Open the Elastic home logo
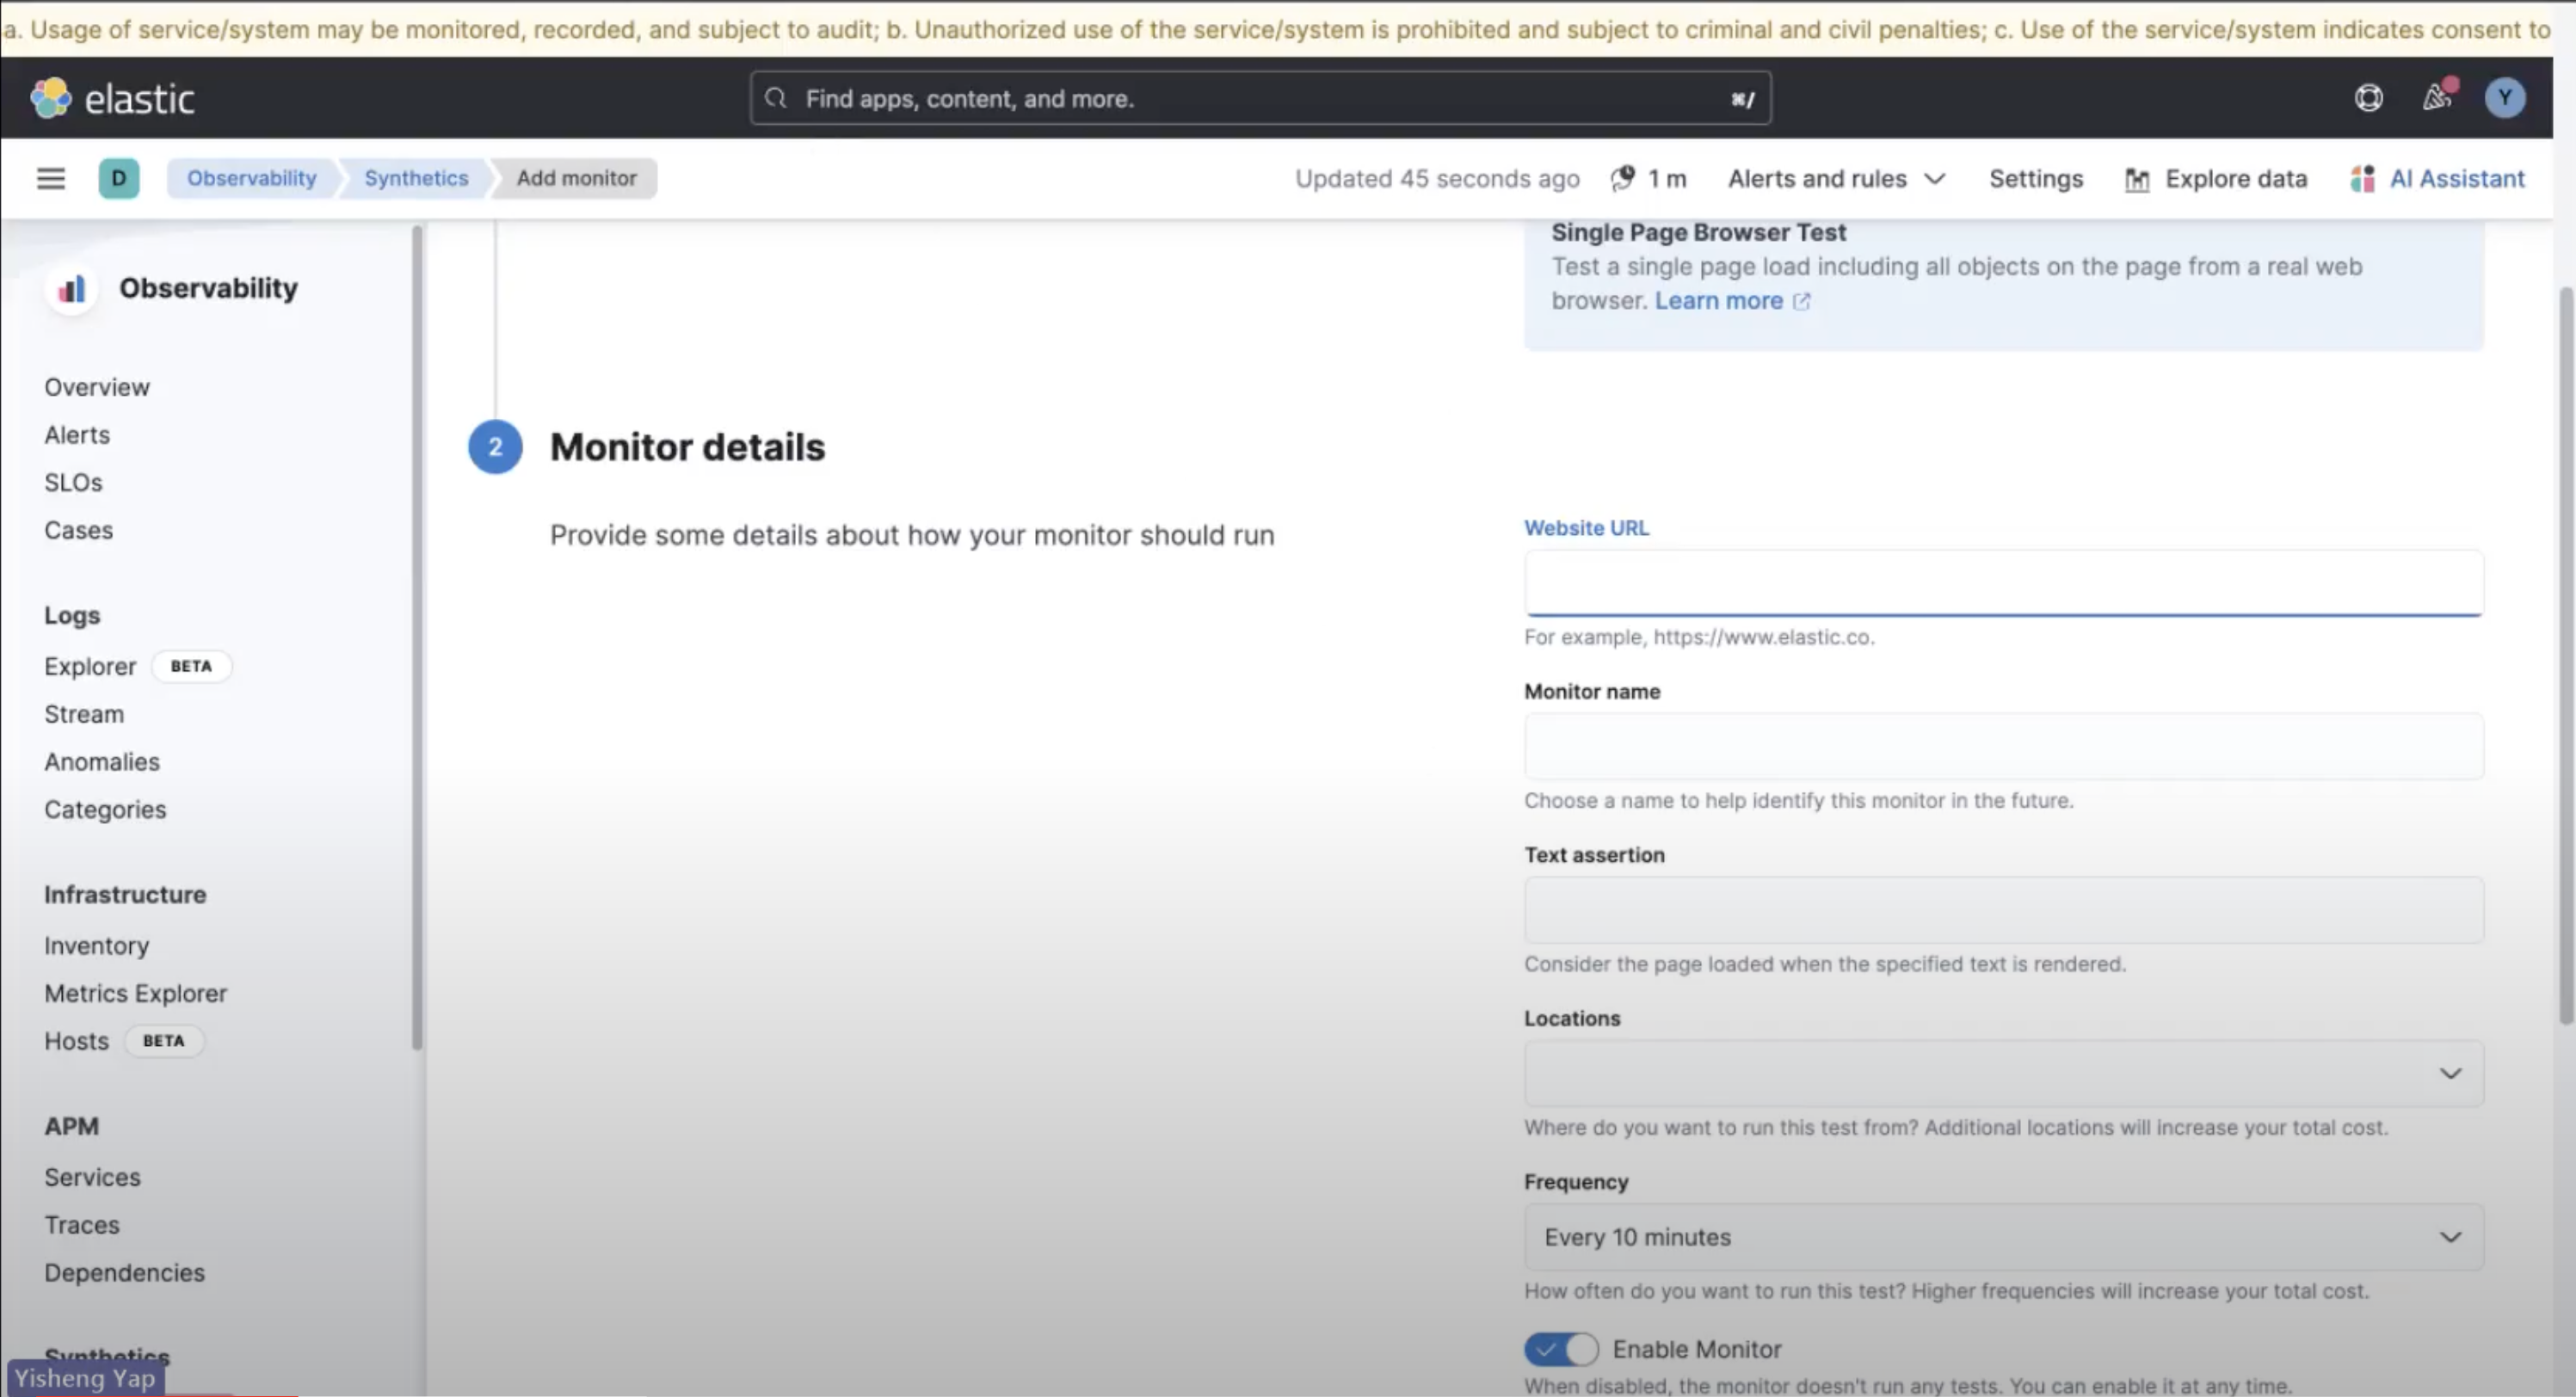This screenshot has width=2576, height=1397. click(x=112, y=97)
